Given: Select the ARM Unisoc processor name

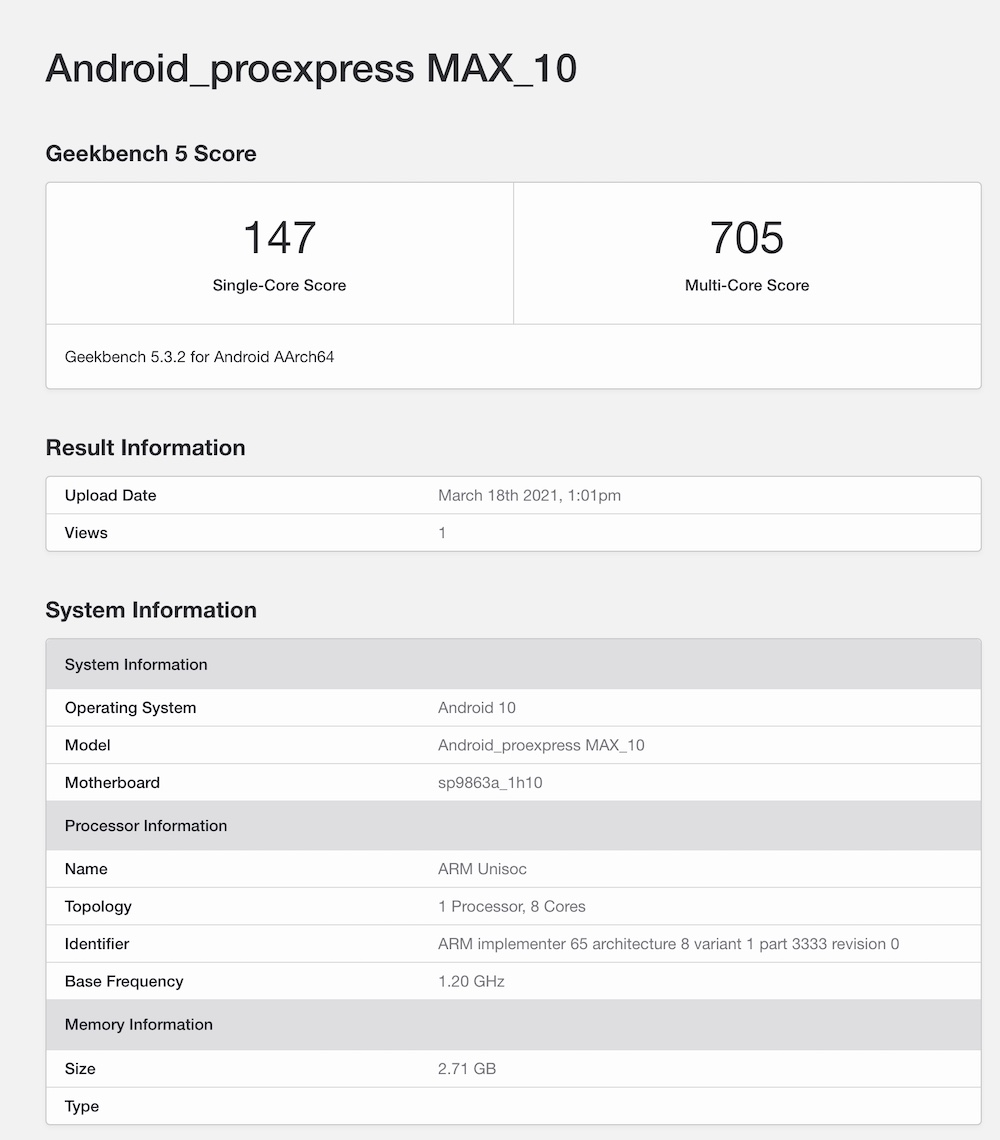Looking at the screenshot, I should pos(482,869).
